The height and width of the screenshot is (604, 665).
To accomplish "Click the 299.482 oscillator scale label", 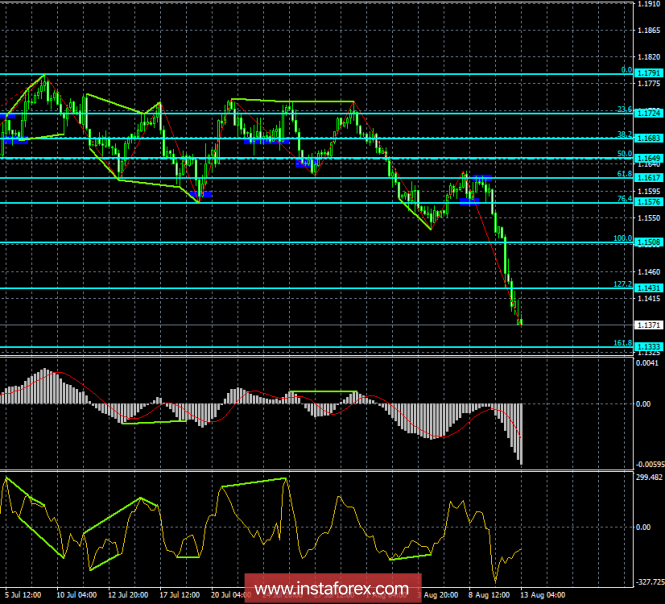I will point(648,478).
